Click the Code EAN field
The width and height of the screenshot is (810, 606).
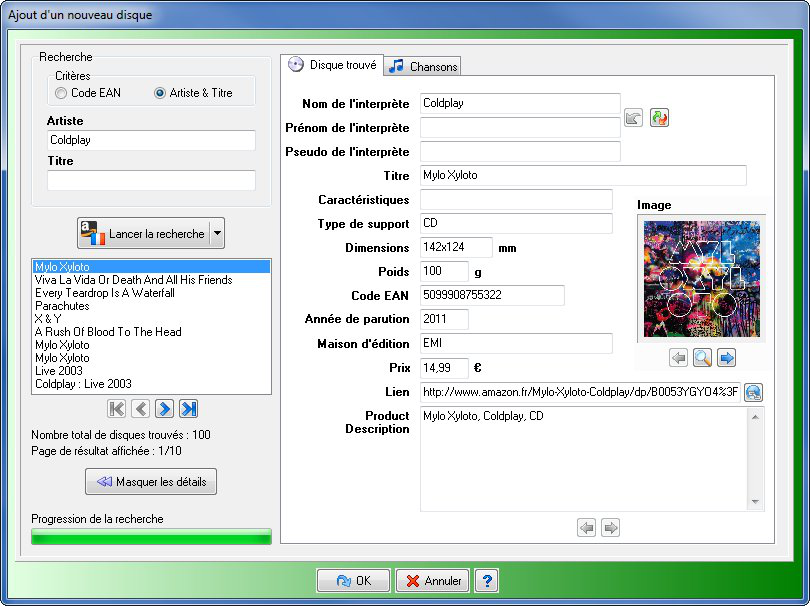coord(492,295)
